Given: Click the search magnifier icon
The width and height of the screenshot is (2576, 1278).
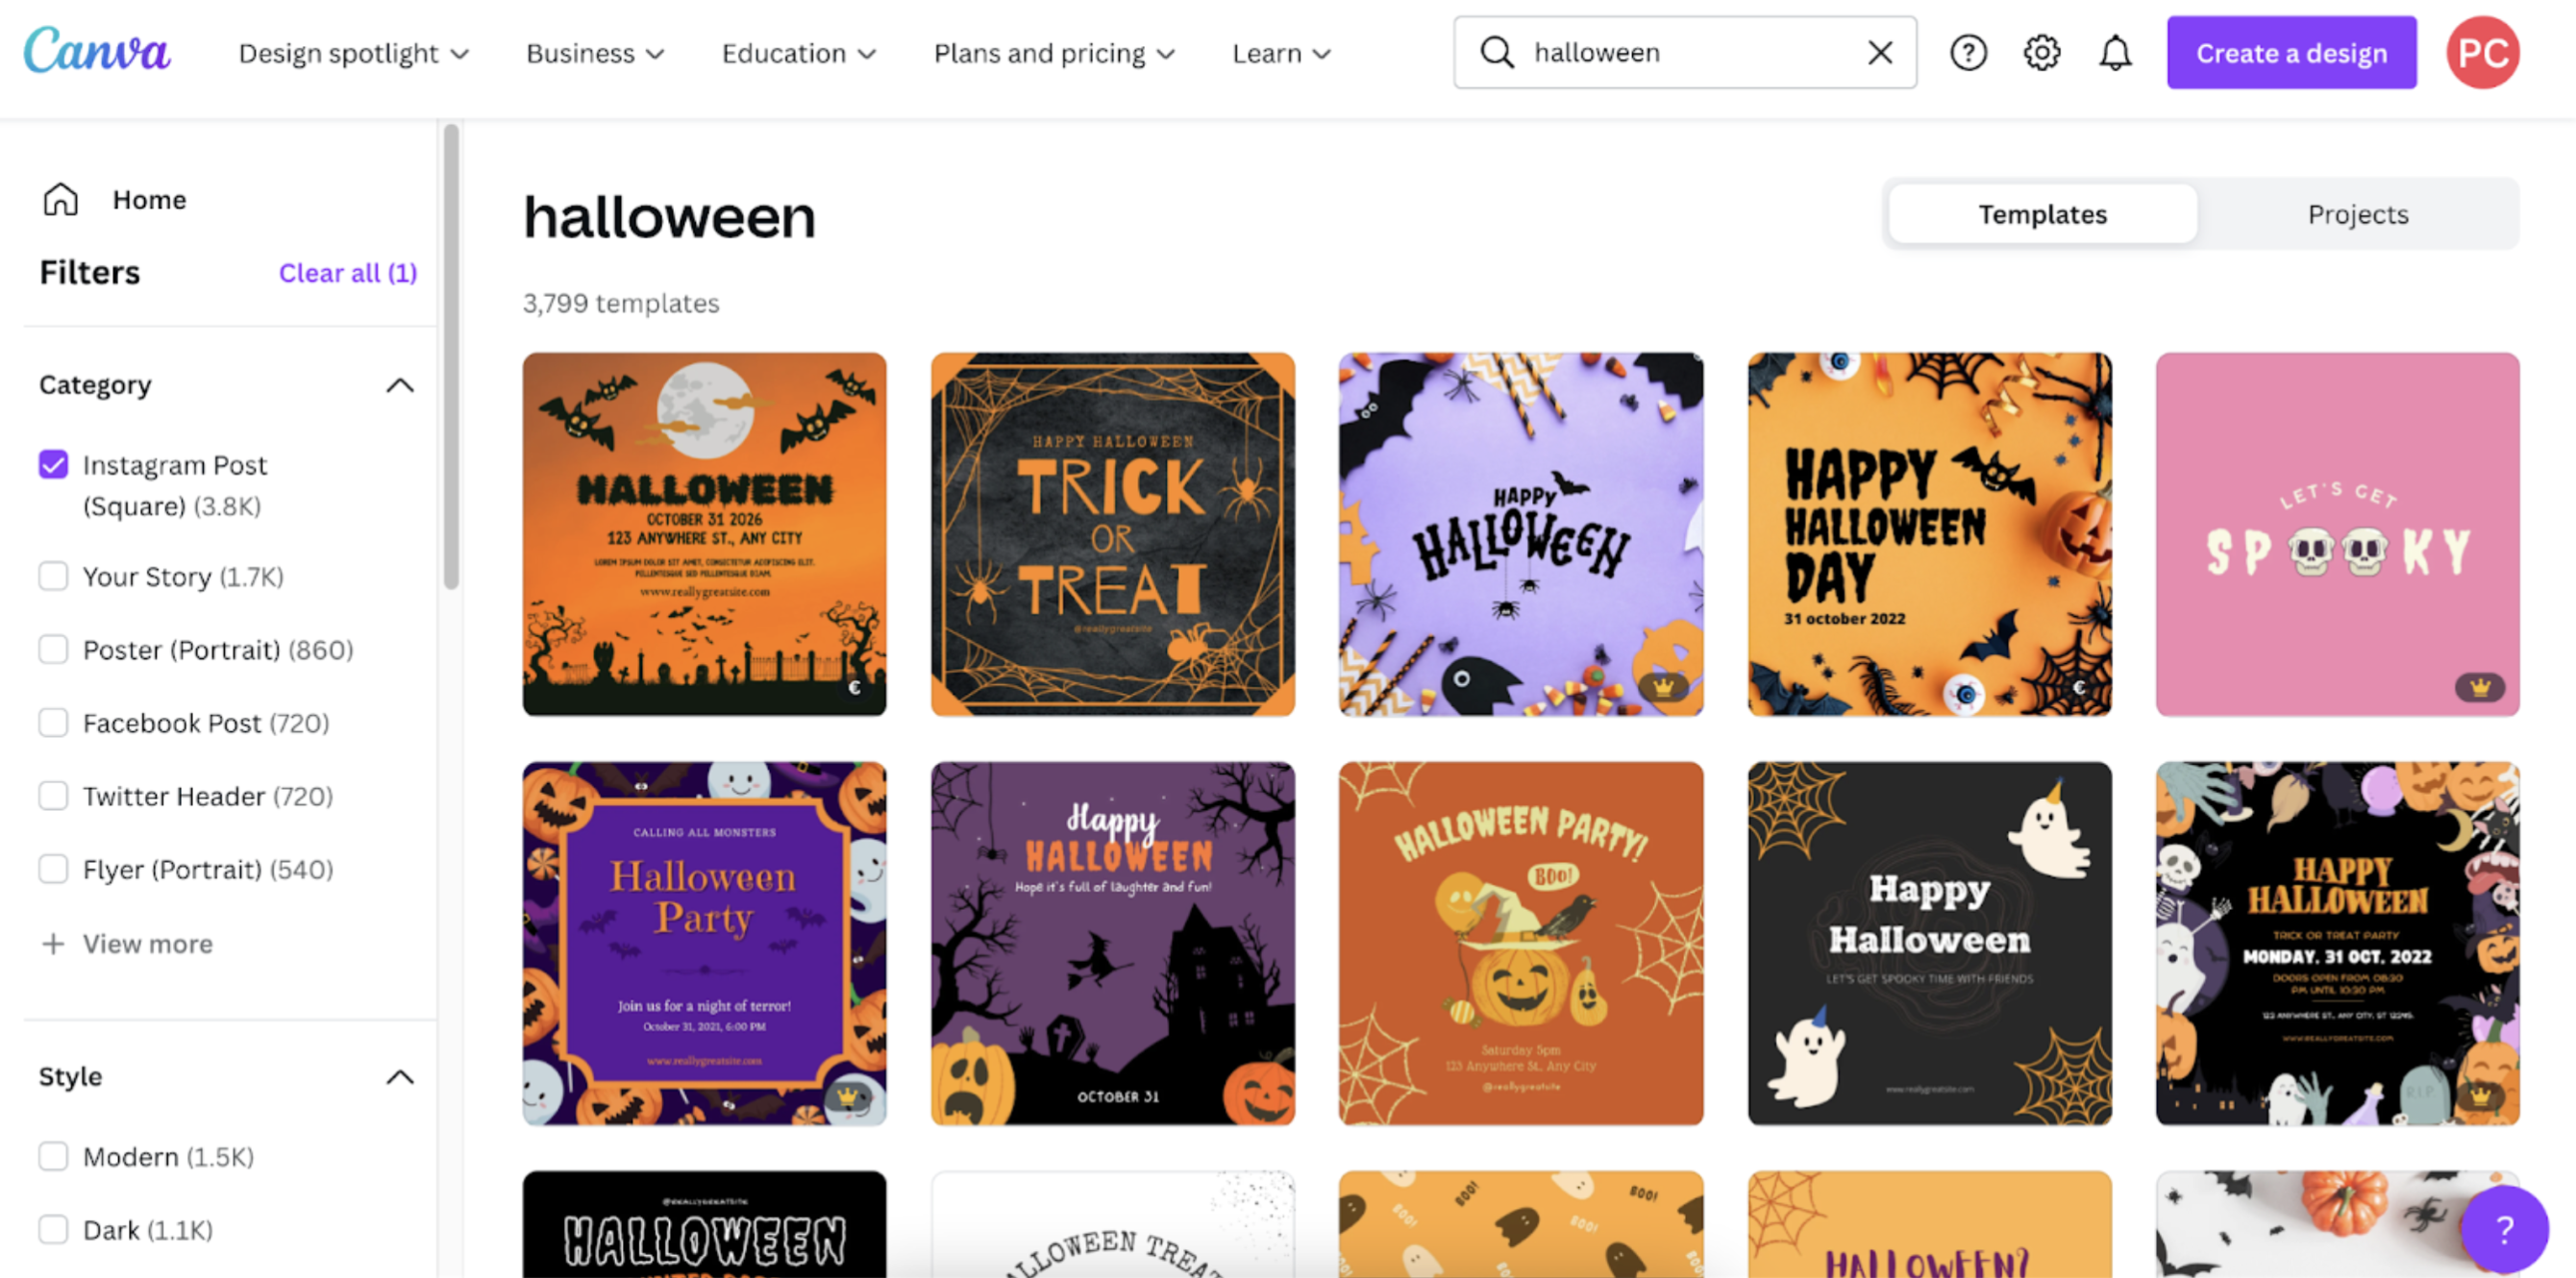Looking at the screenshot, I should (1497, 52).
